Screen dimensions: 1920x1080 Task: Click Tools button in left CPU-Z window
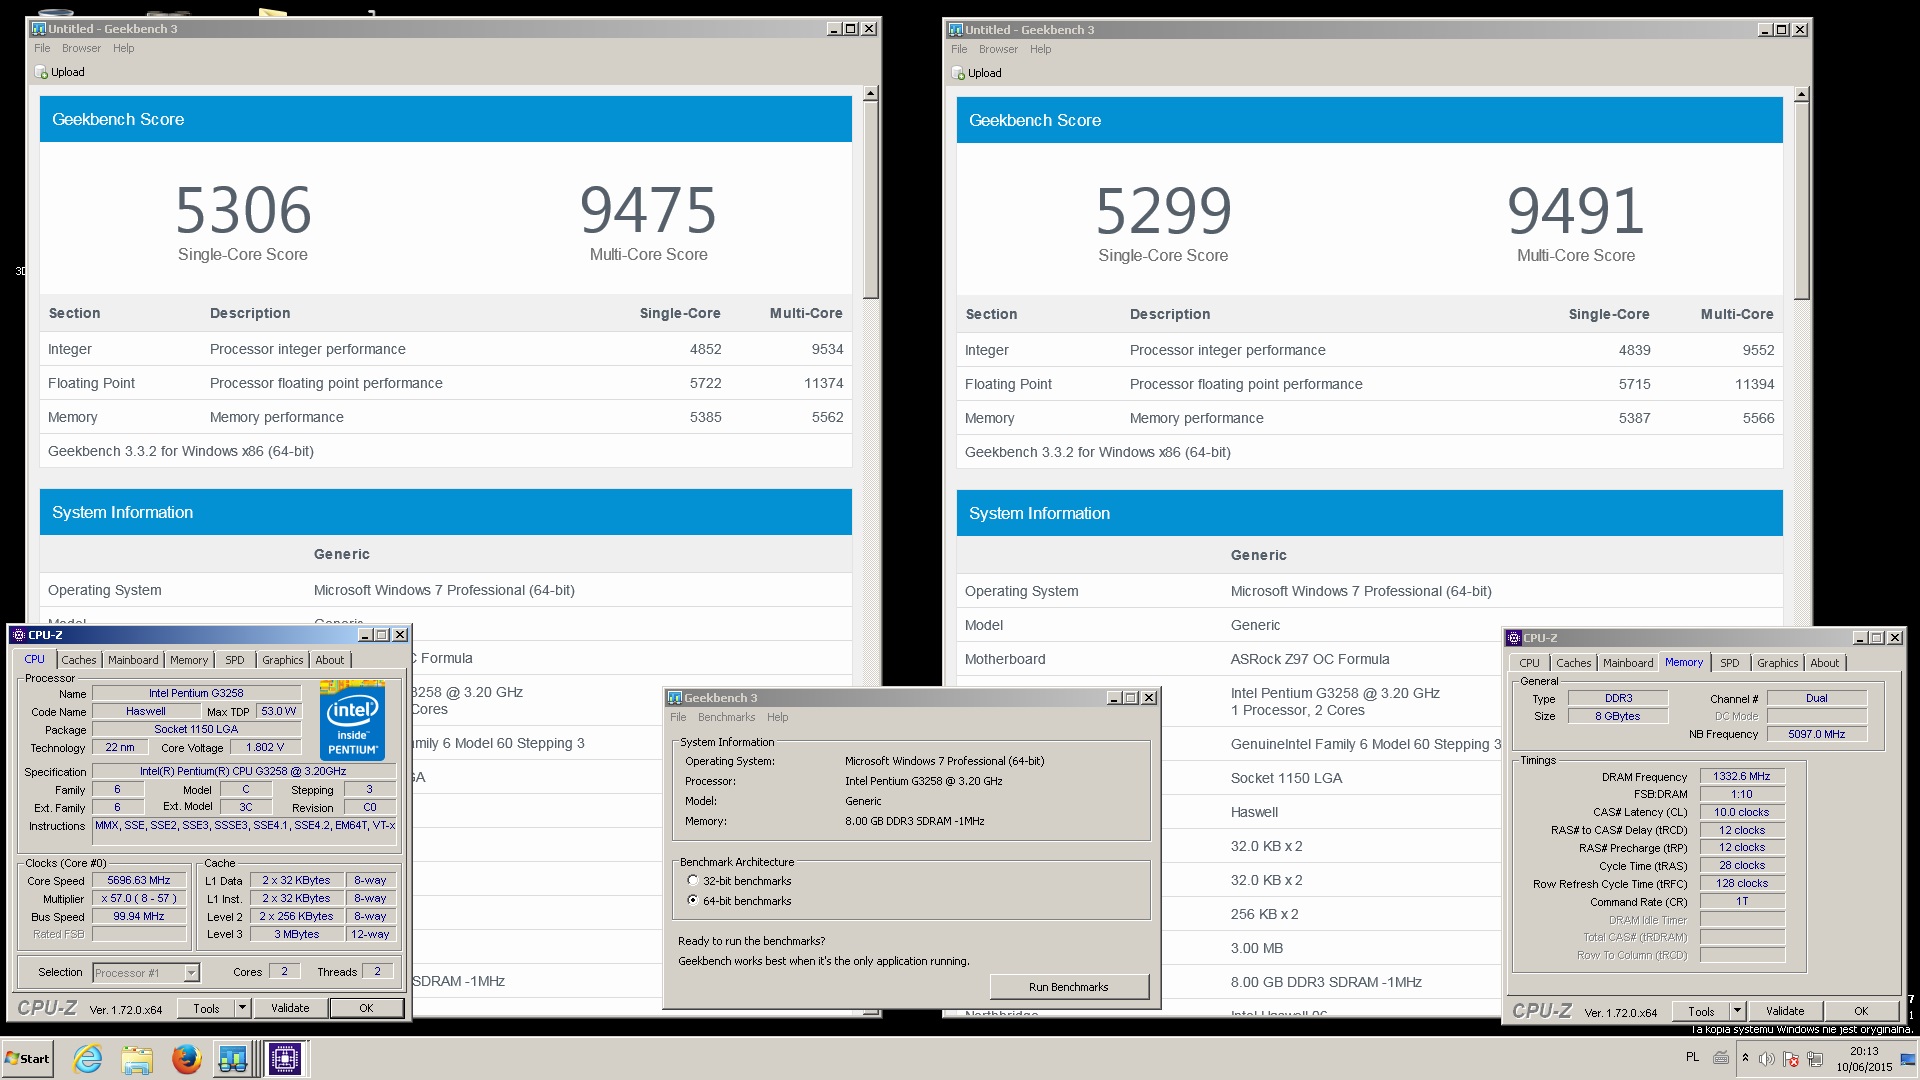click(x=206, y=1008)
